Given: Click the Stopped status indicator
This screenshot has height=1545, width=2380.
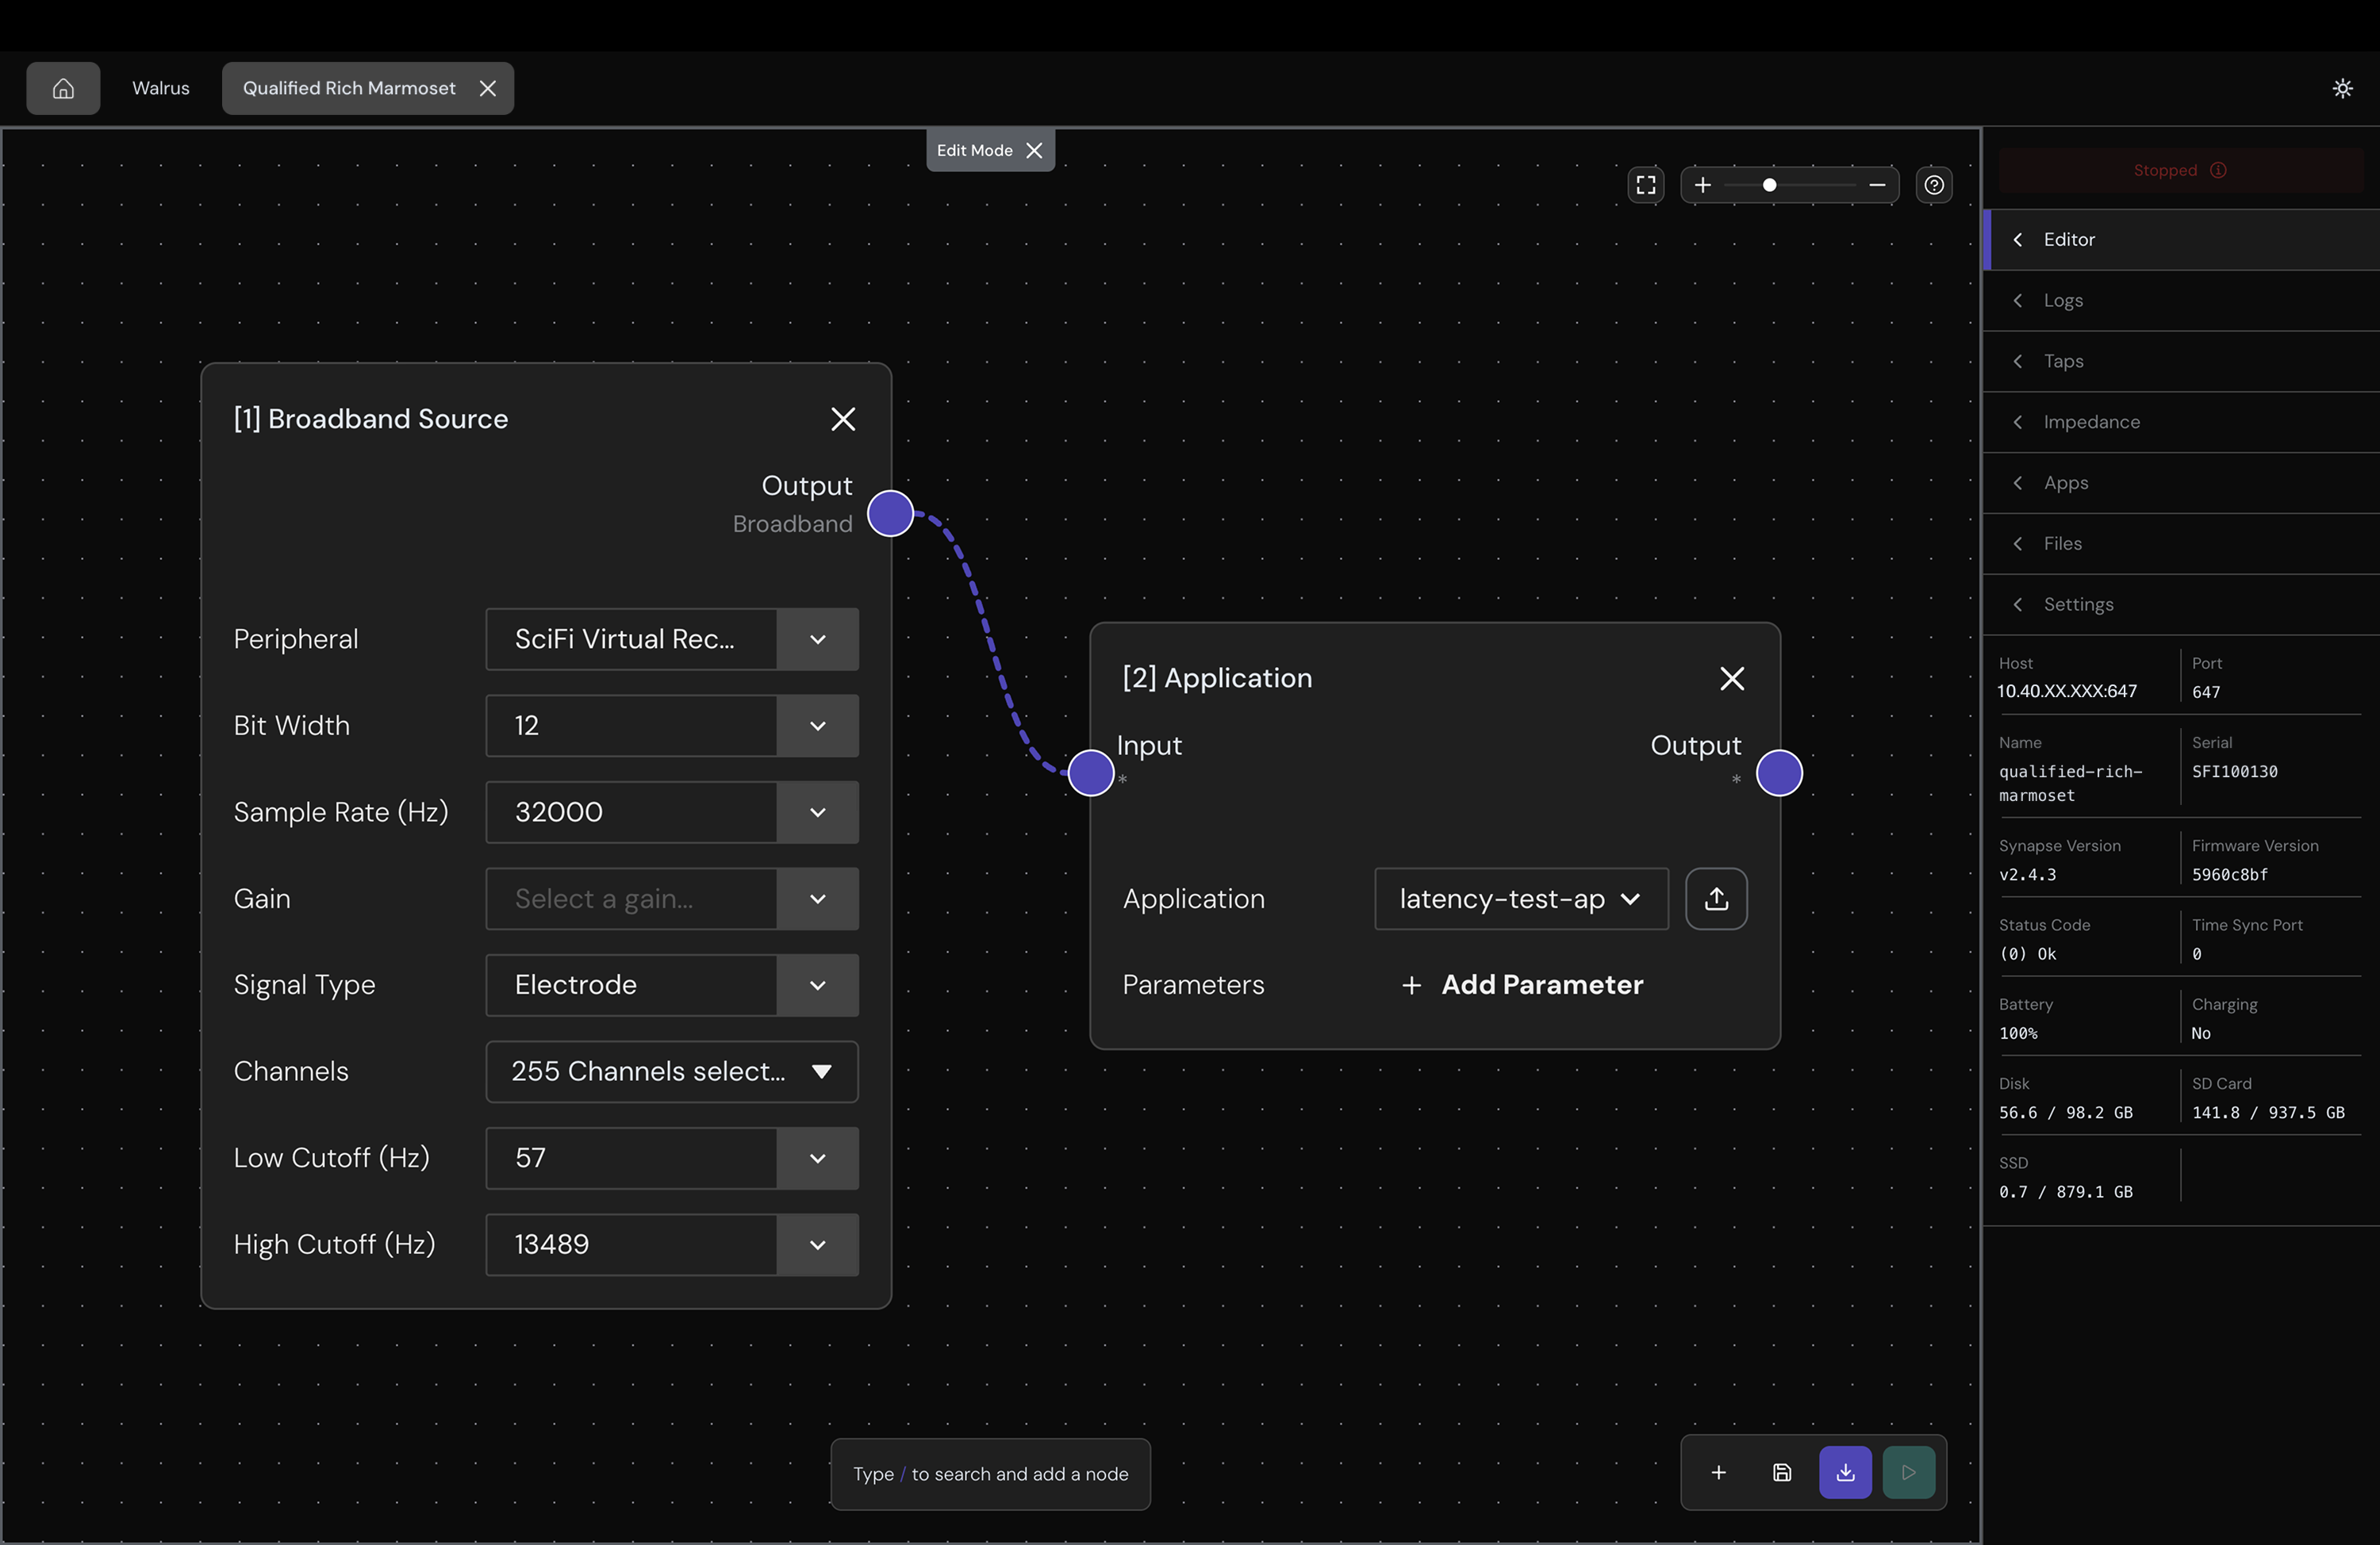Looking at the screenshot, I should (x=2180, y=170).
